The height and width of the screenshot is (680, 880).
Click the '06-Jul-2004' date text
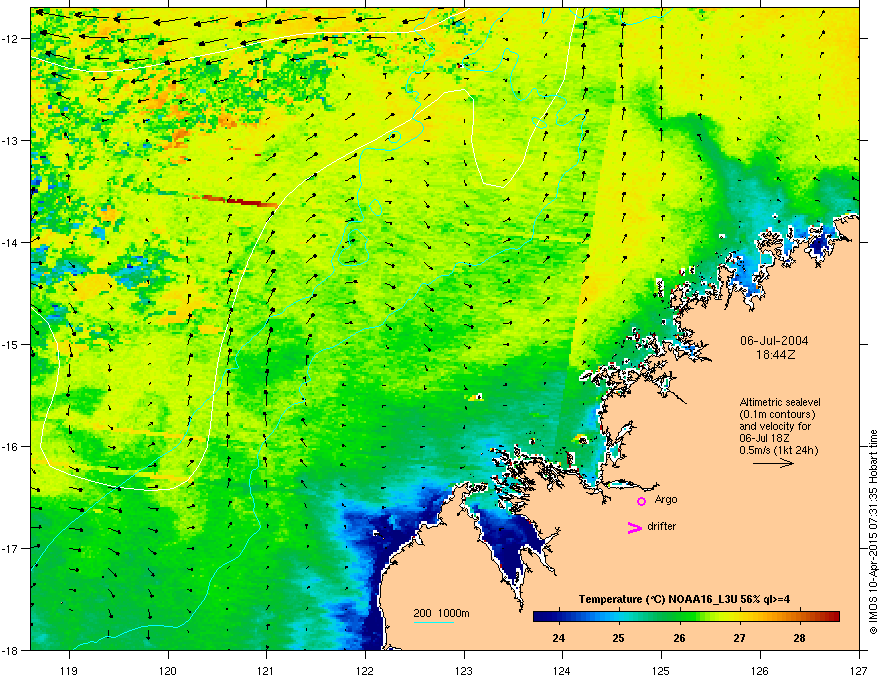pyautogui.click(x=774, y=341)
